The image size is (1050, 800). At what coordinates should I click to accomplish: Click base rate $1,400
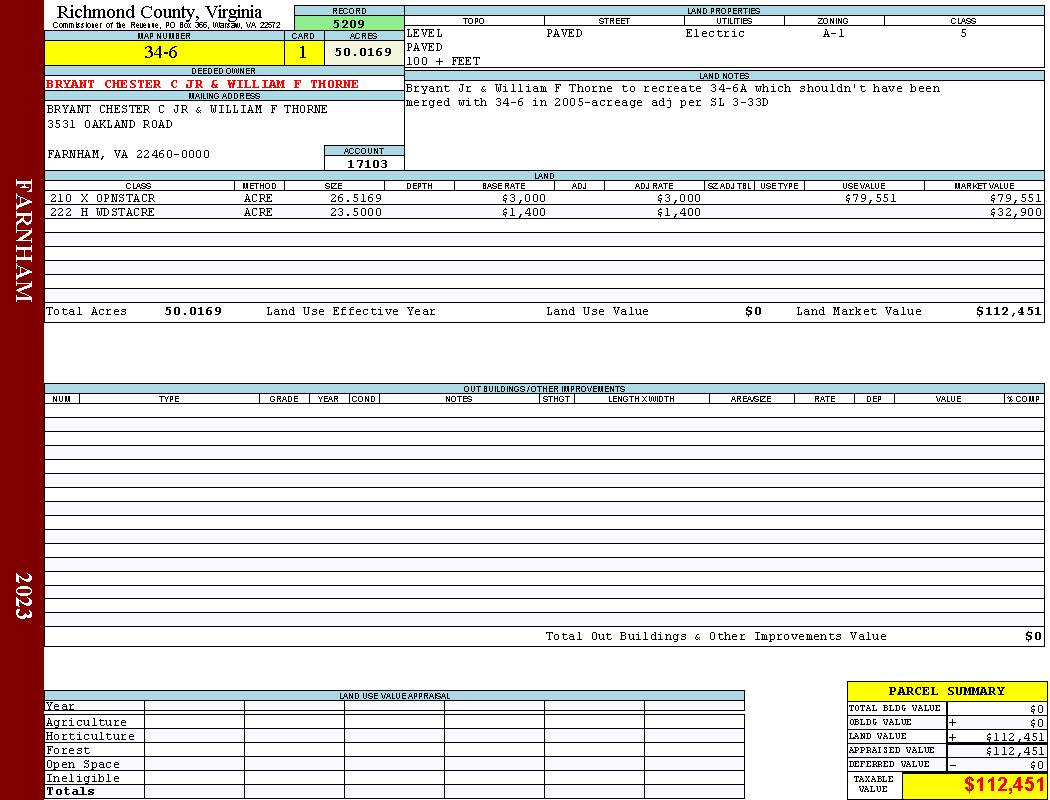[524, 213]
